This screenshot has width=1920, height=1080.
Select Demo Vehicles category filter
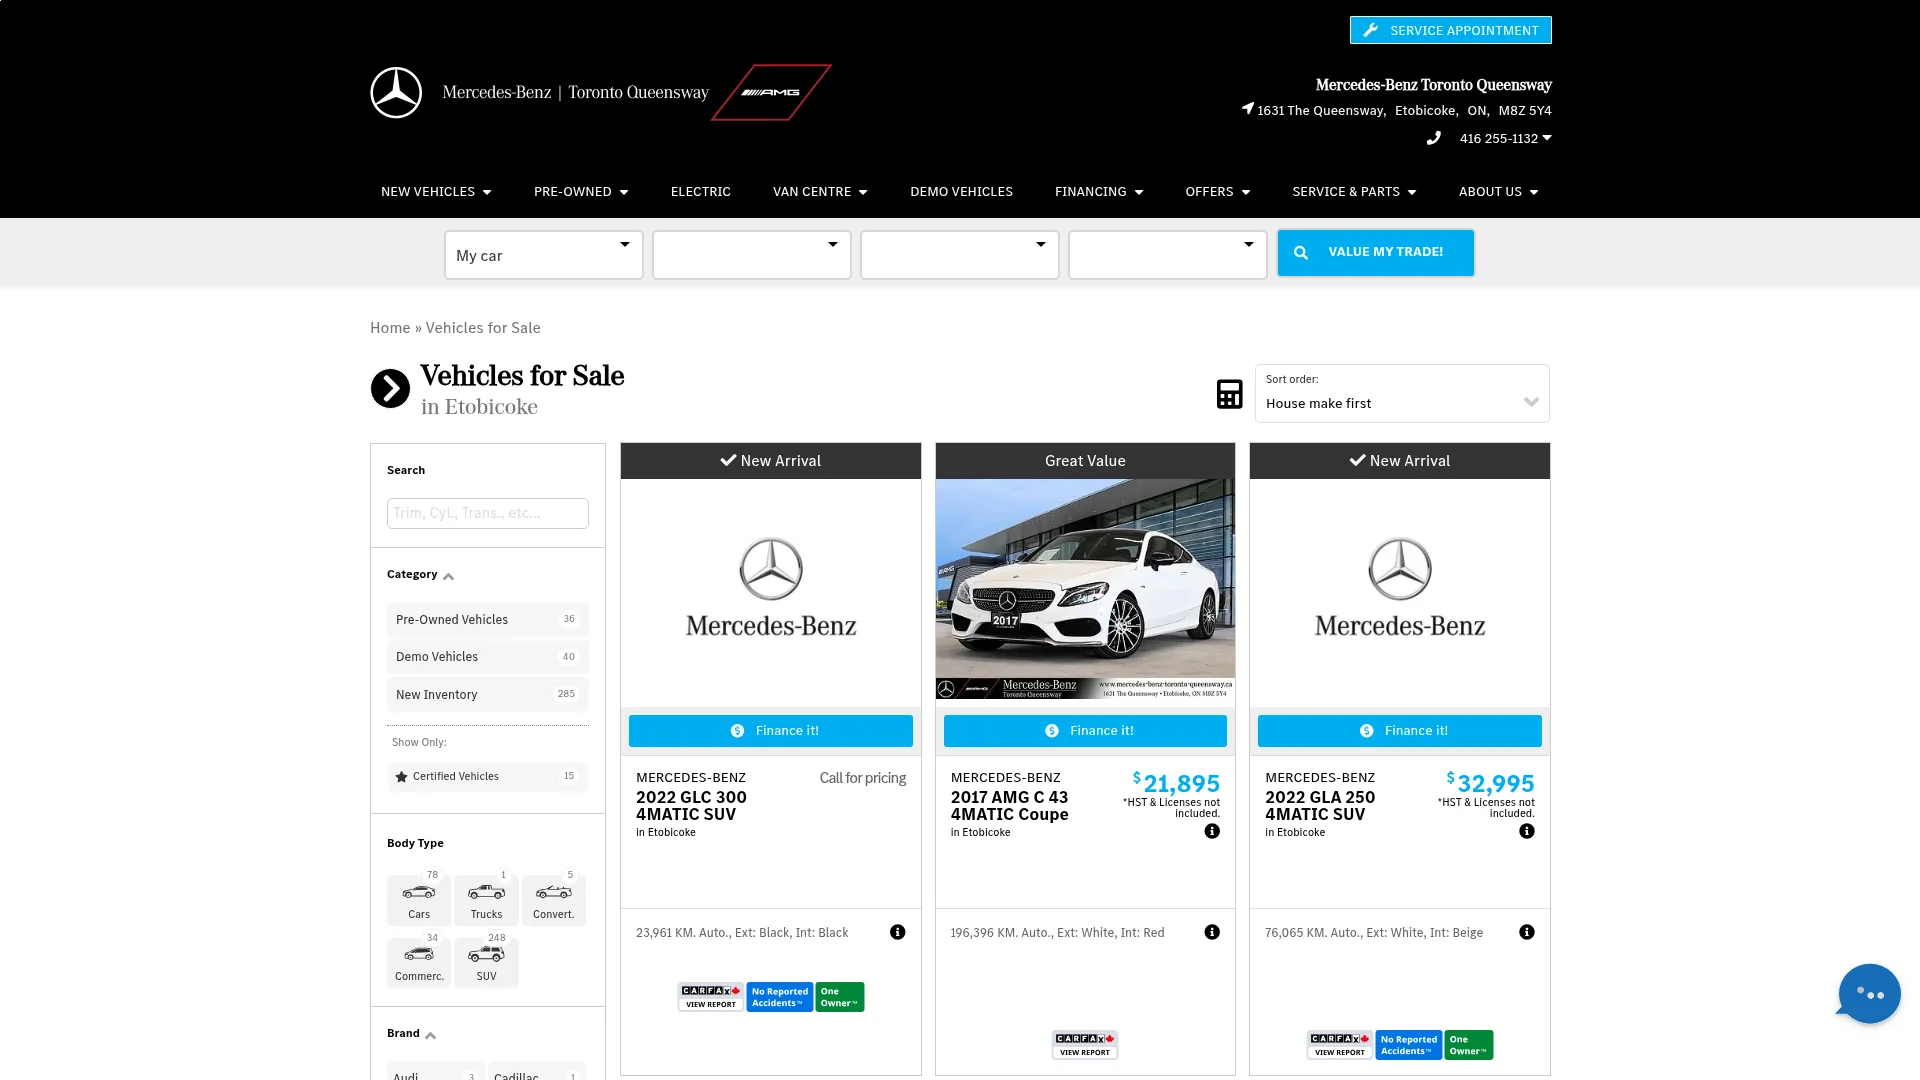point(488,657)
